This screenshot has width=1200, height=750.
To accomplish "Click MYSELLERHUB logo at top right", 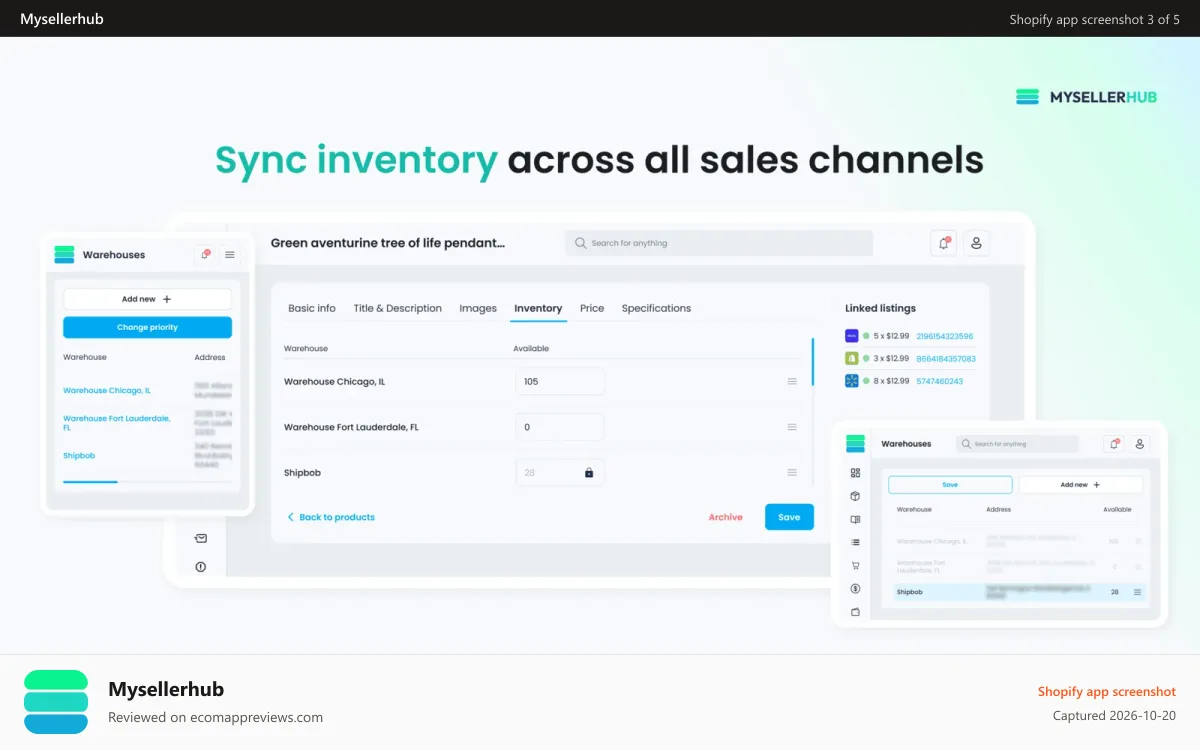I will 1086,97.
